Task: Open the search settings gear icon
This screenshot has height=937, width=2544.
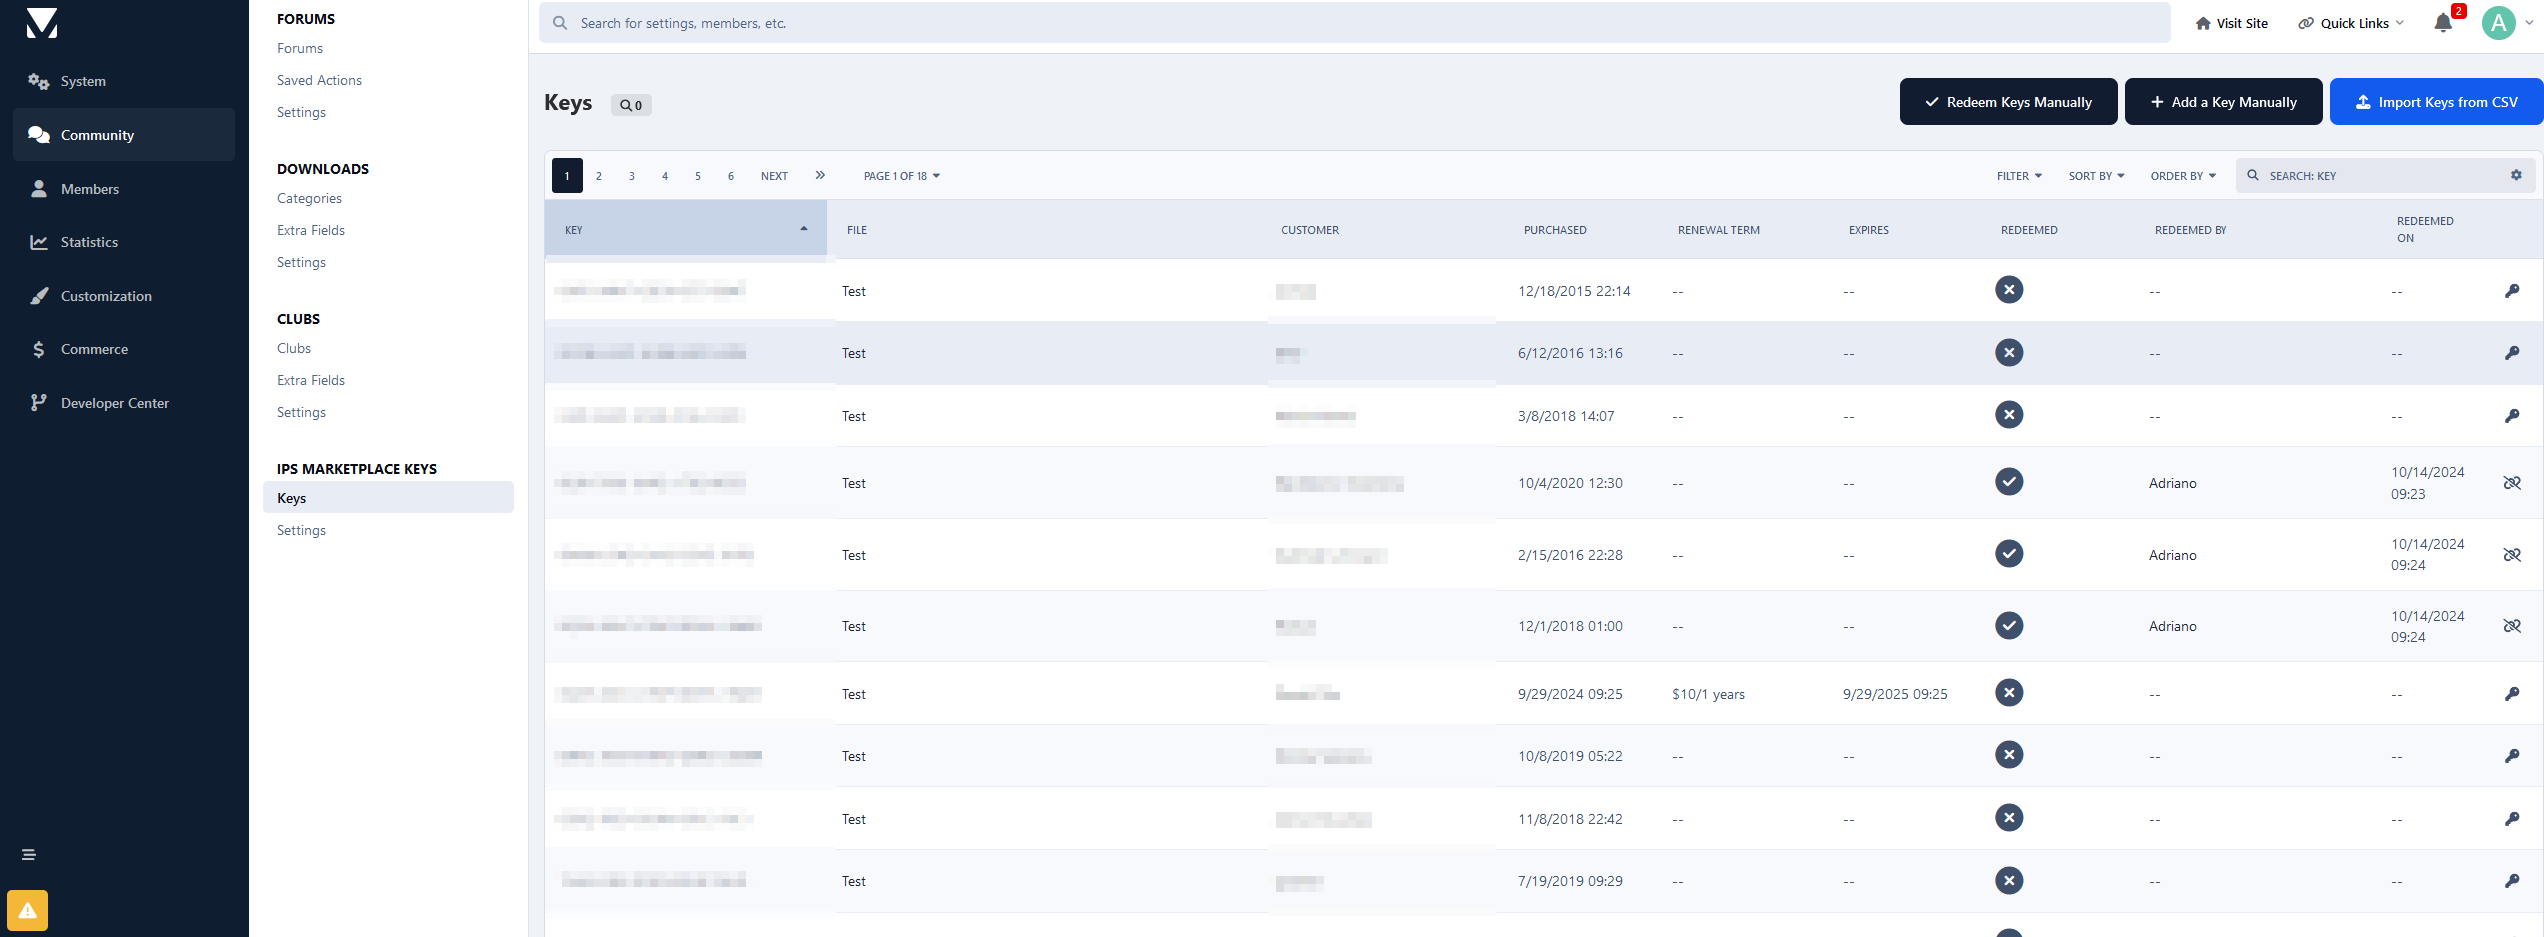Action: [x=2516, y=176]
